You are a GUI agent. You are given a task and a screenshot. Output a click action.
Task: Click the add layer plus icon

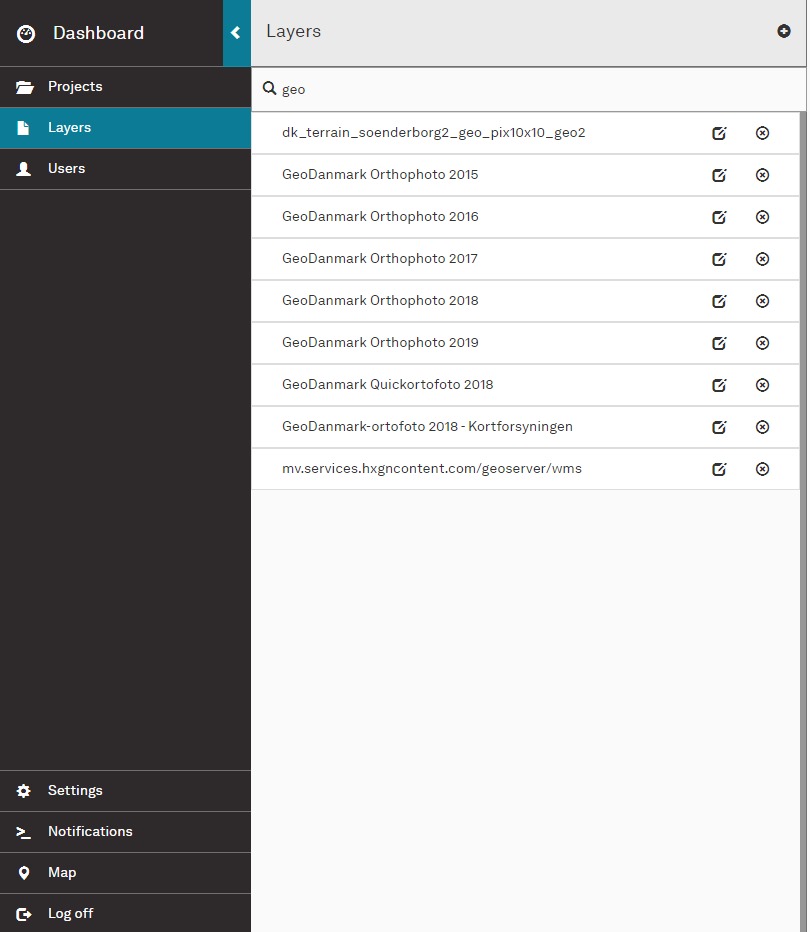(x=783, y=31)
